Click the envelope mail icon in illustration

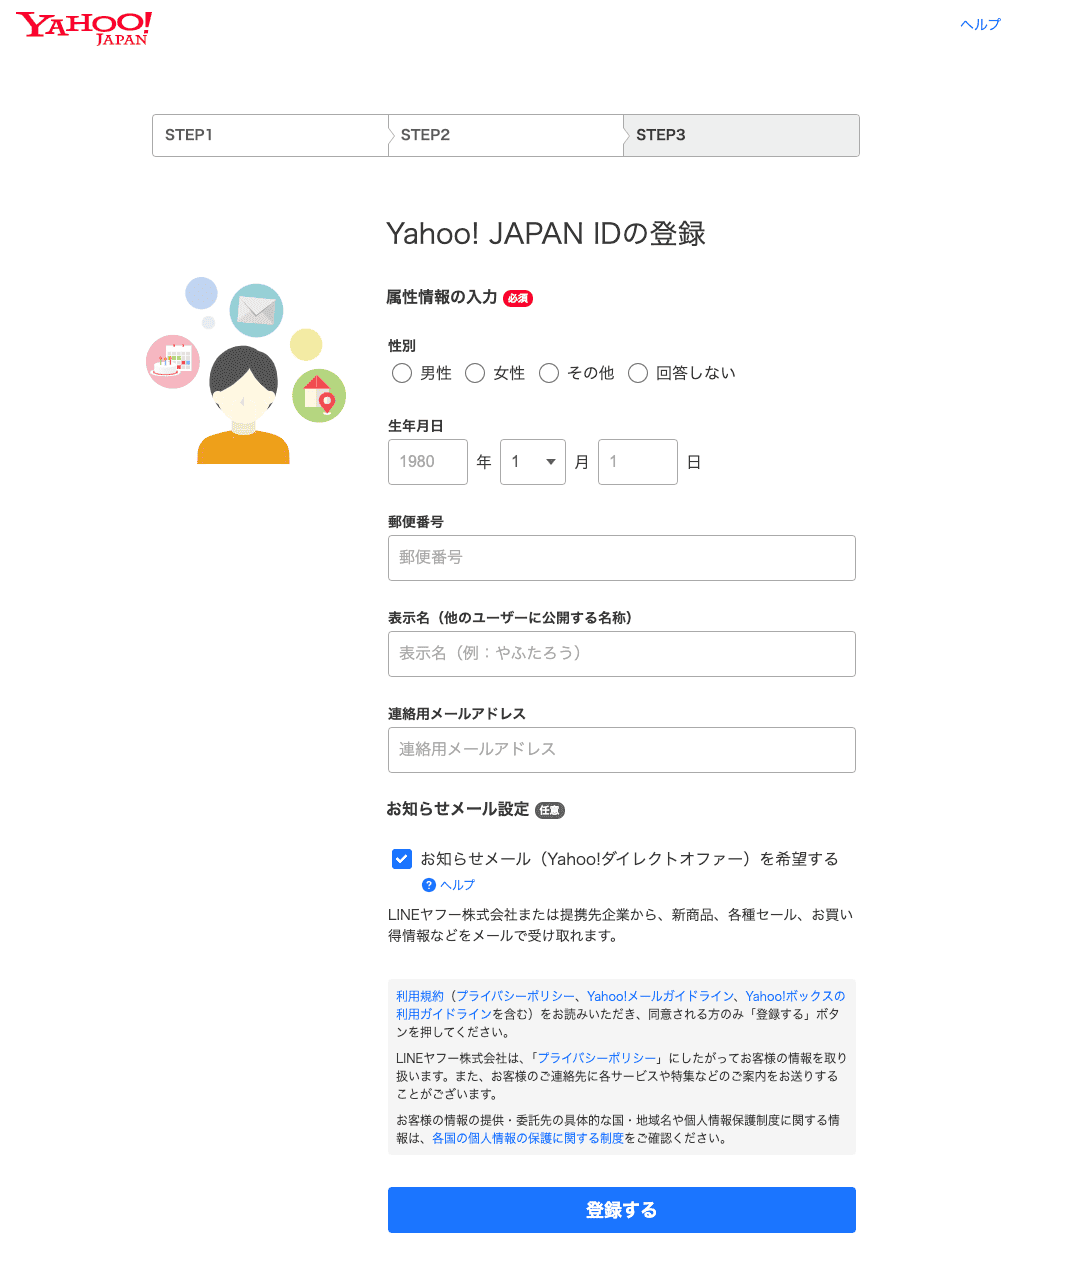[256, 311]
